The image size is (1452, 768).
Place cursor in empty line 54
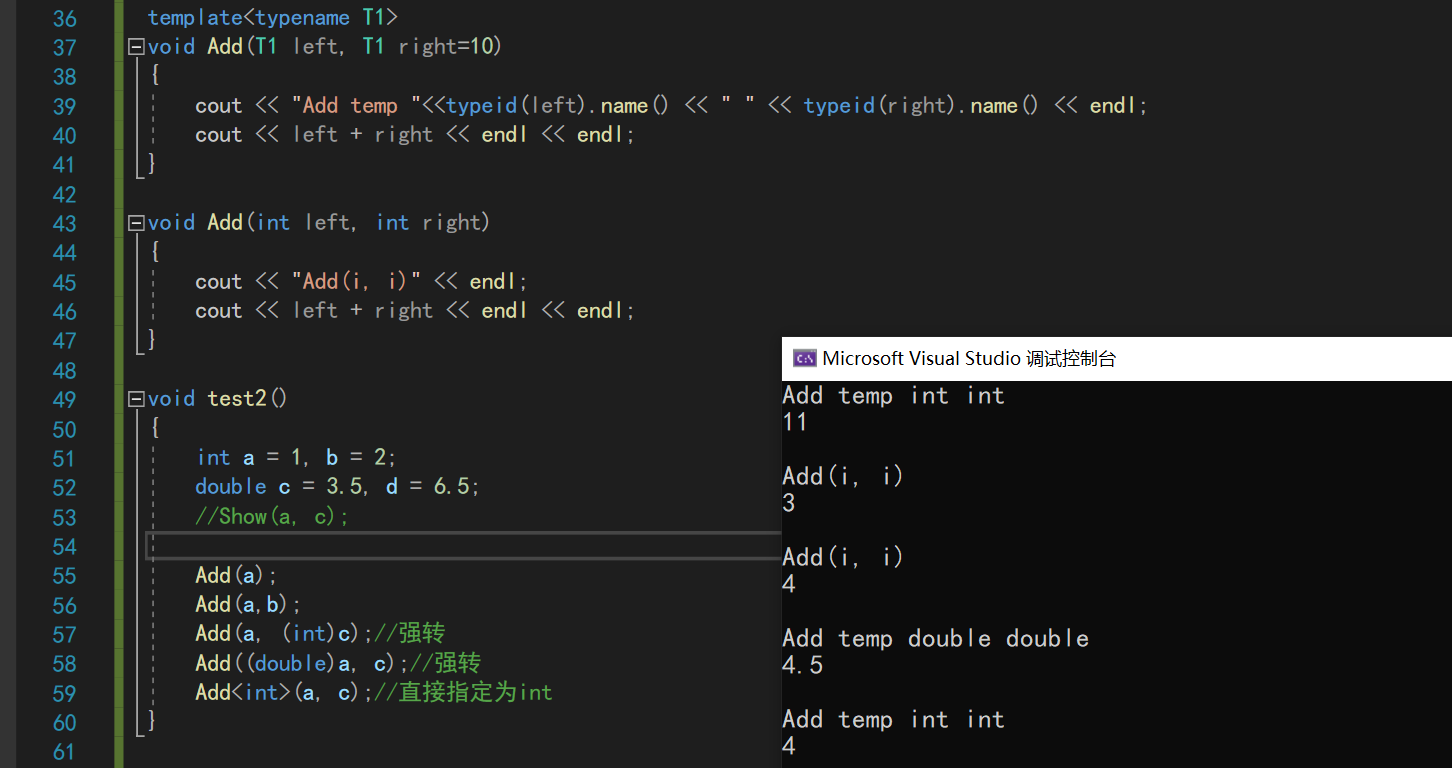[x=465, y=546]
